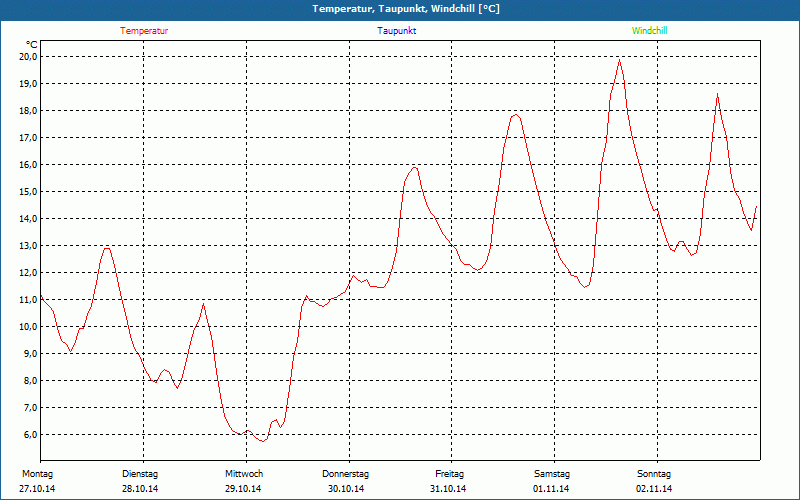Select the 15,0 axis label
The image size is (800, 500).
(x=28, y=192)
